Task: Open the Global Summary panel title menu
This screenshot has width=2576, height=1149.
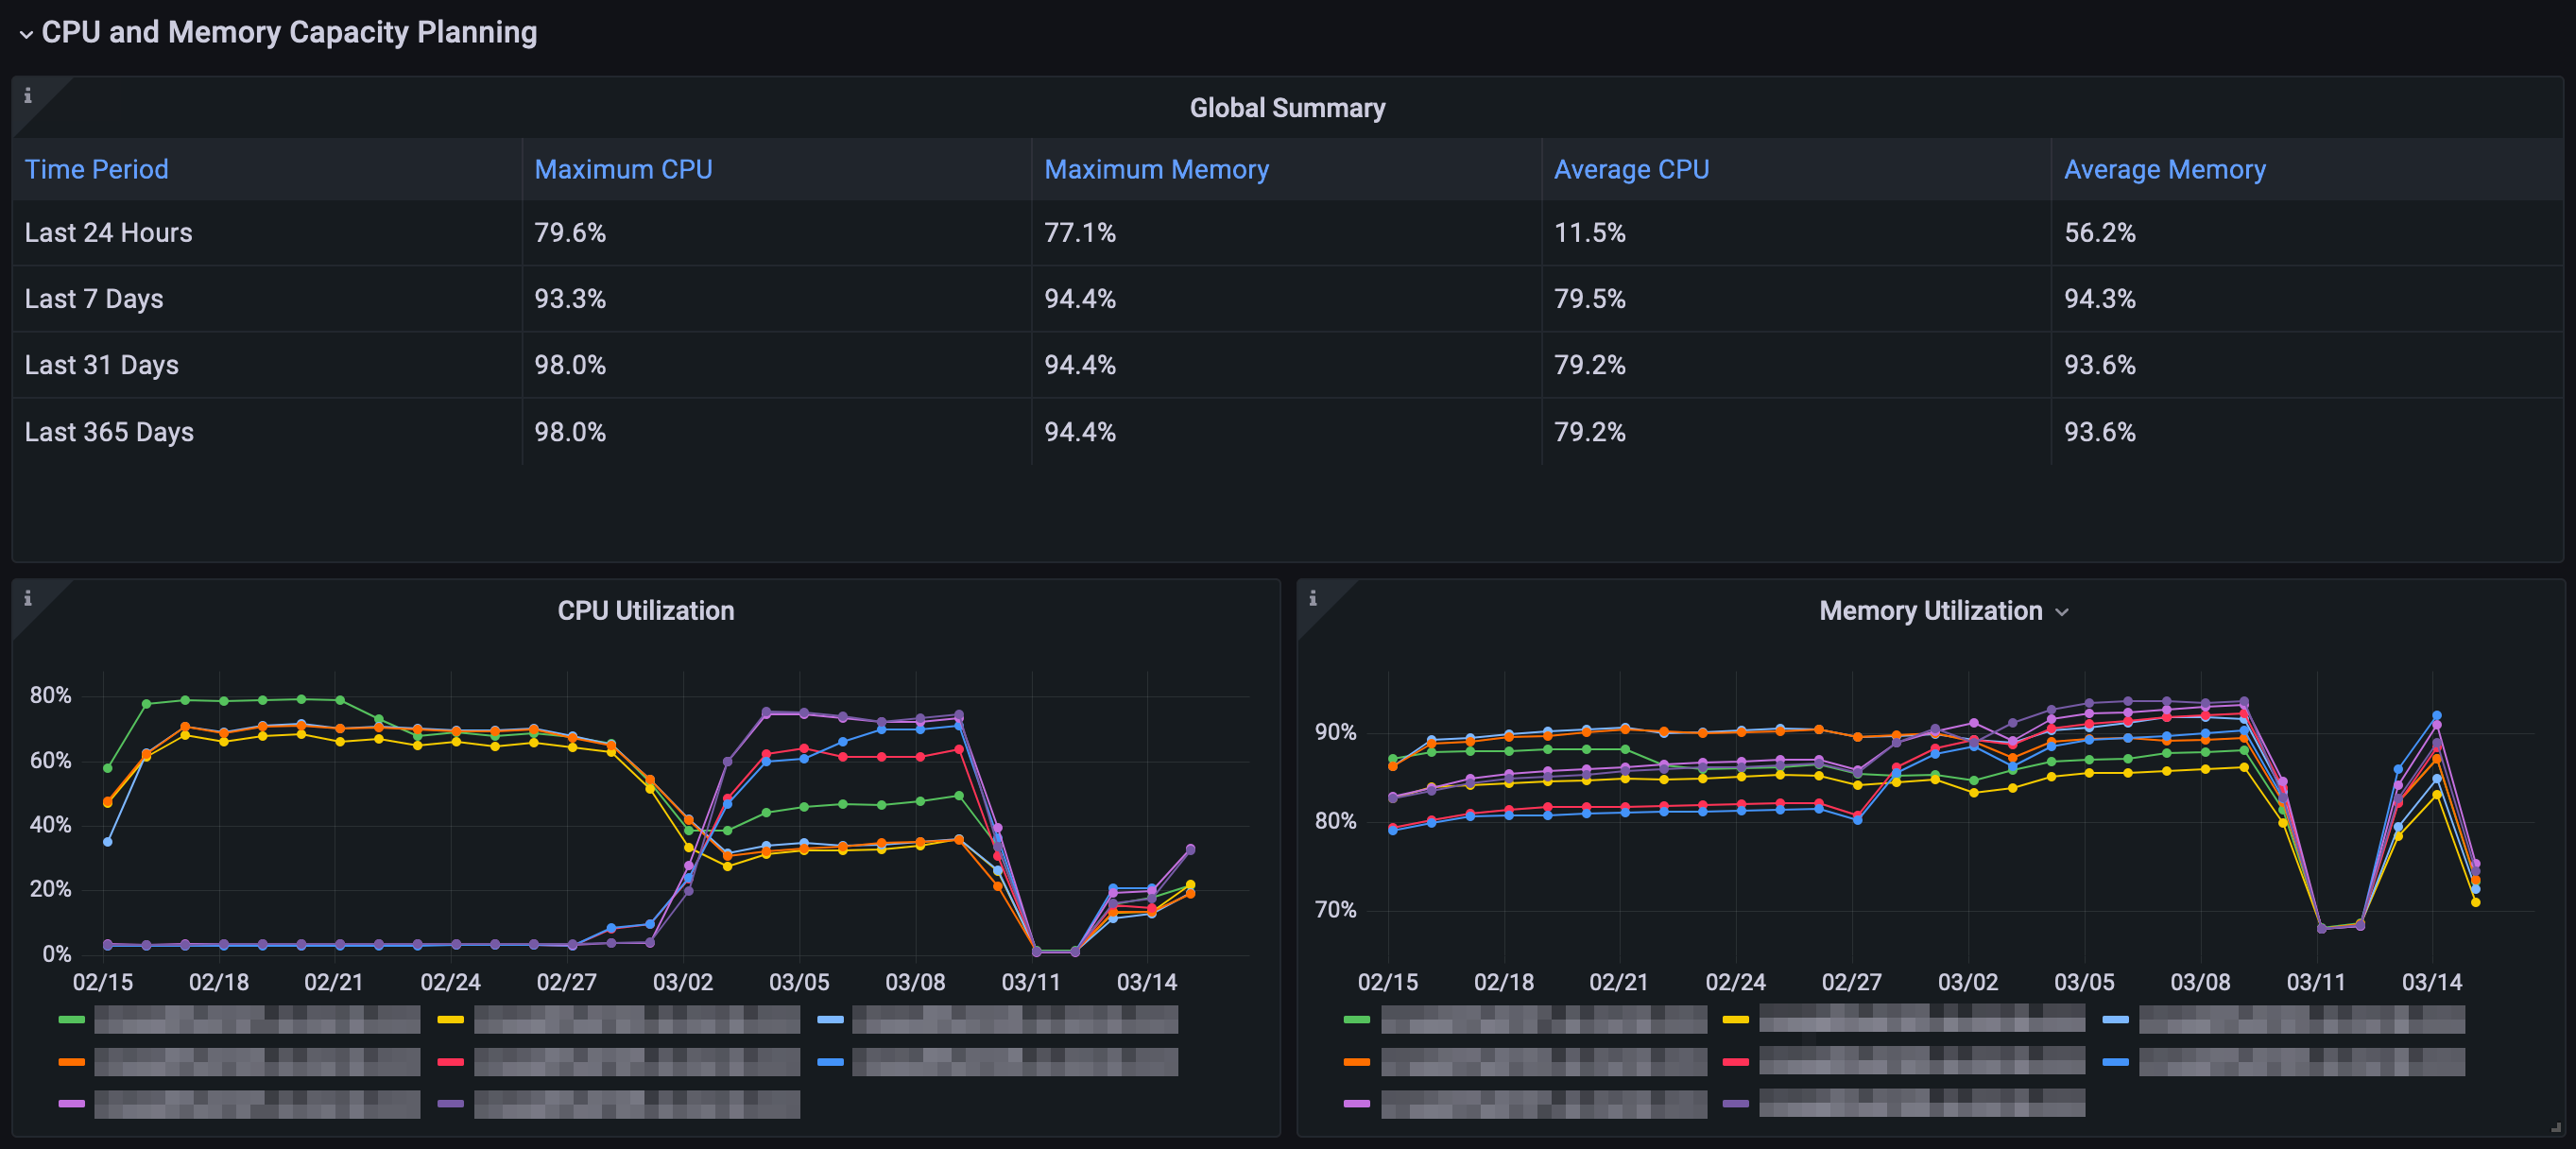Action: (x=1286, y=108)
